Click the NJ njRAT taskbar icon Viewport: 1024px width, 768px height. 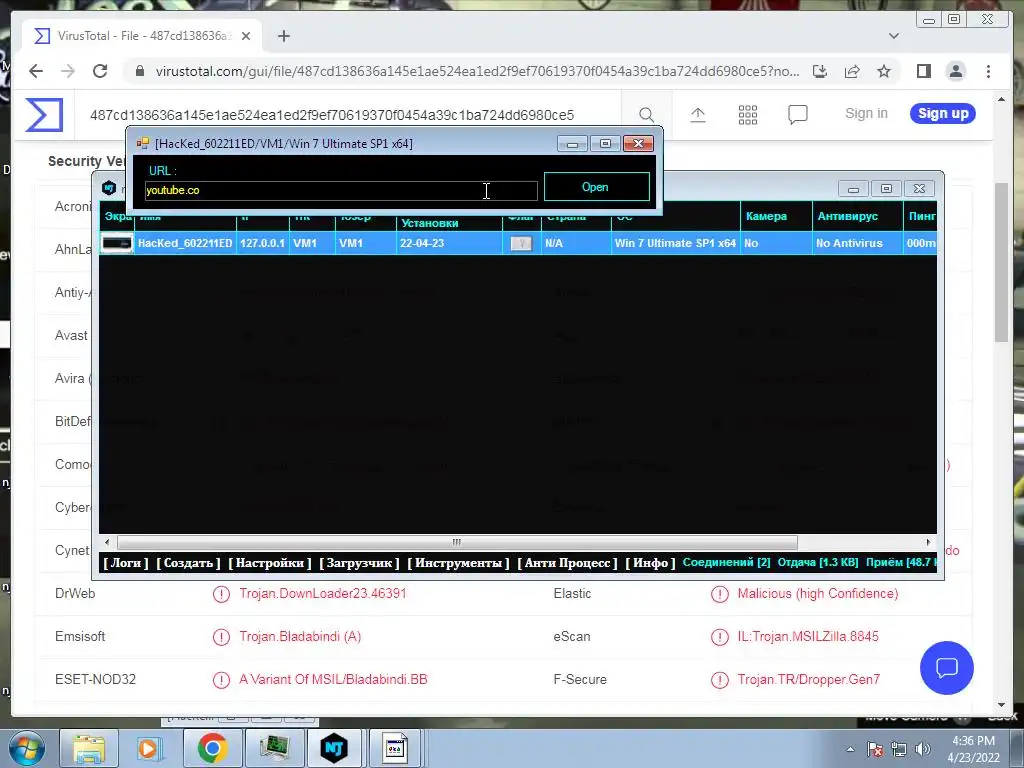[334, 748]
